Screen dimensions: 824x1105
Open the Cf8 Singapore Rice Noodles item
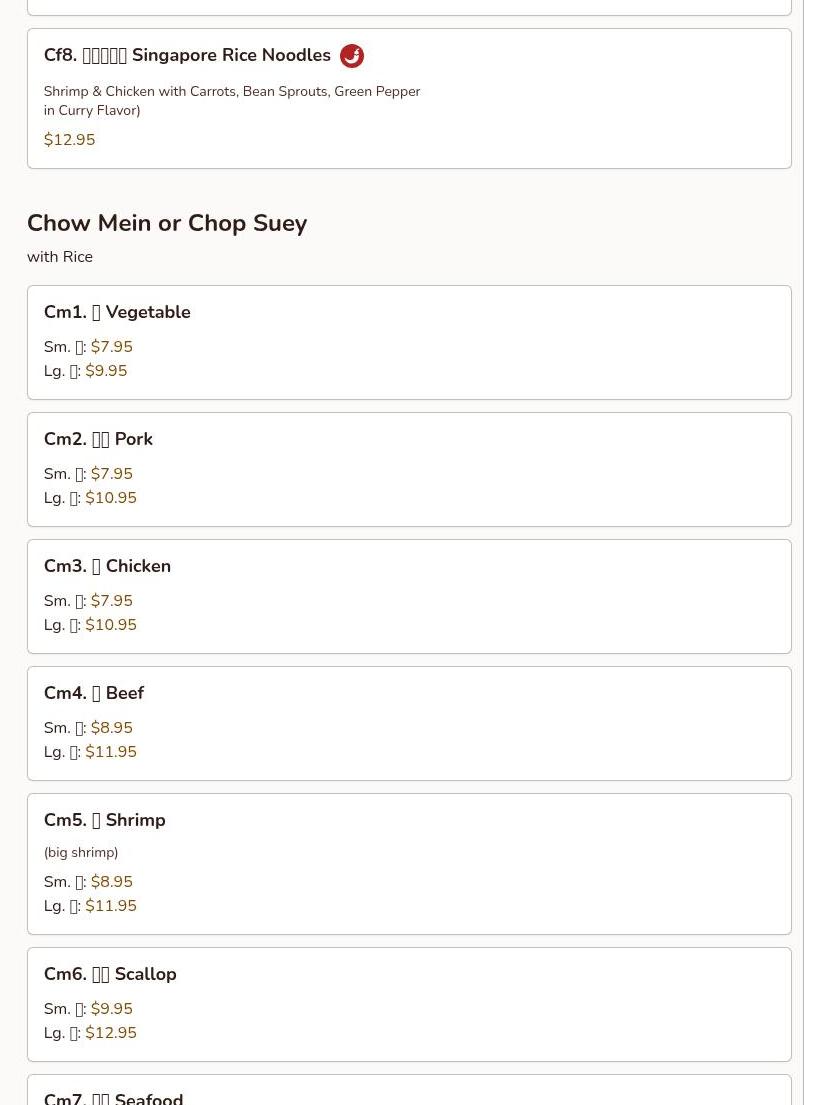tap(187, 56)
